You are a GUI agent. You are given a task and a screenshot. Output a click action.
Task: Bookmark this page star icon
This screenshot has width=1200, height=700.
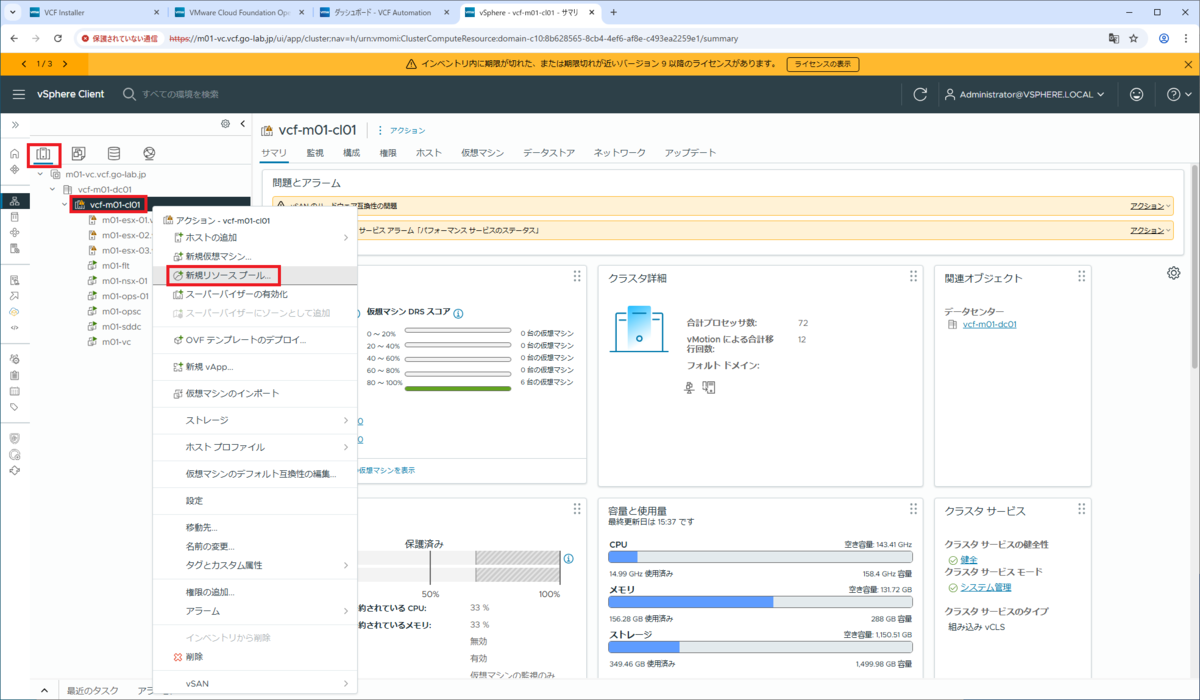tap(1134, 38)
